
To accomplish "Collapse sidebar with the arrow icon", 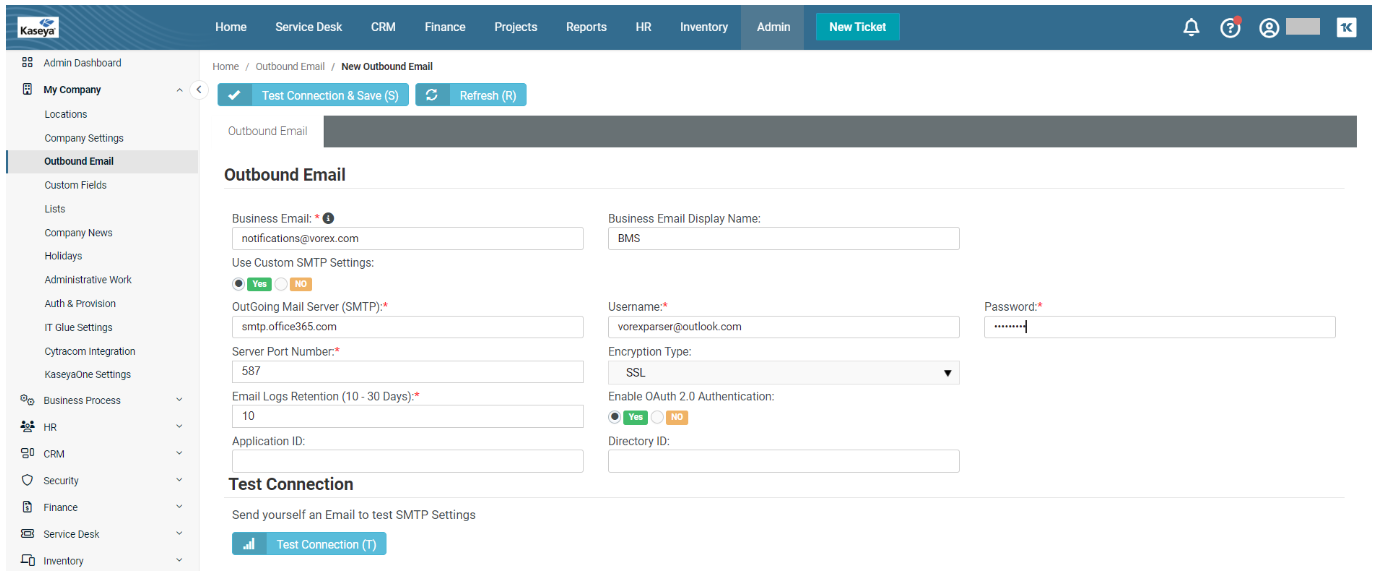I will point(198,90).
